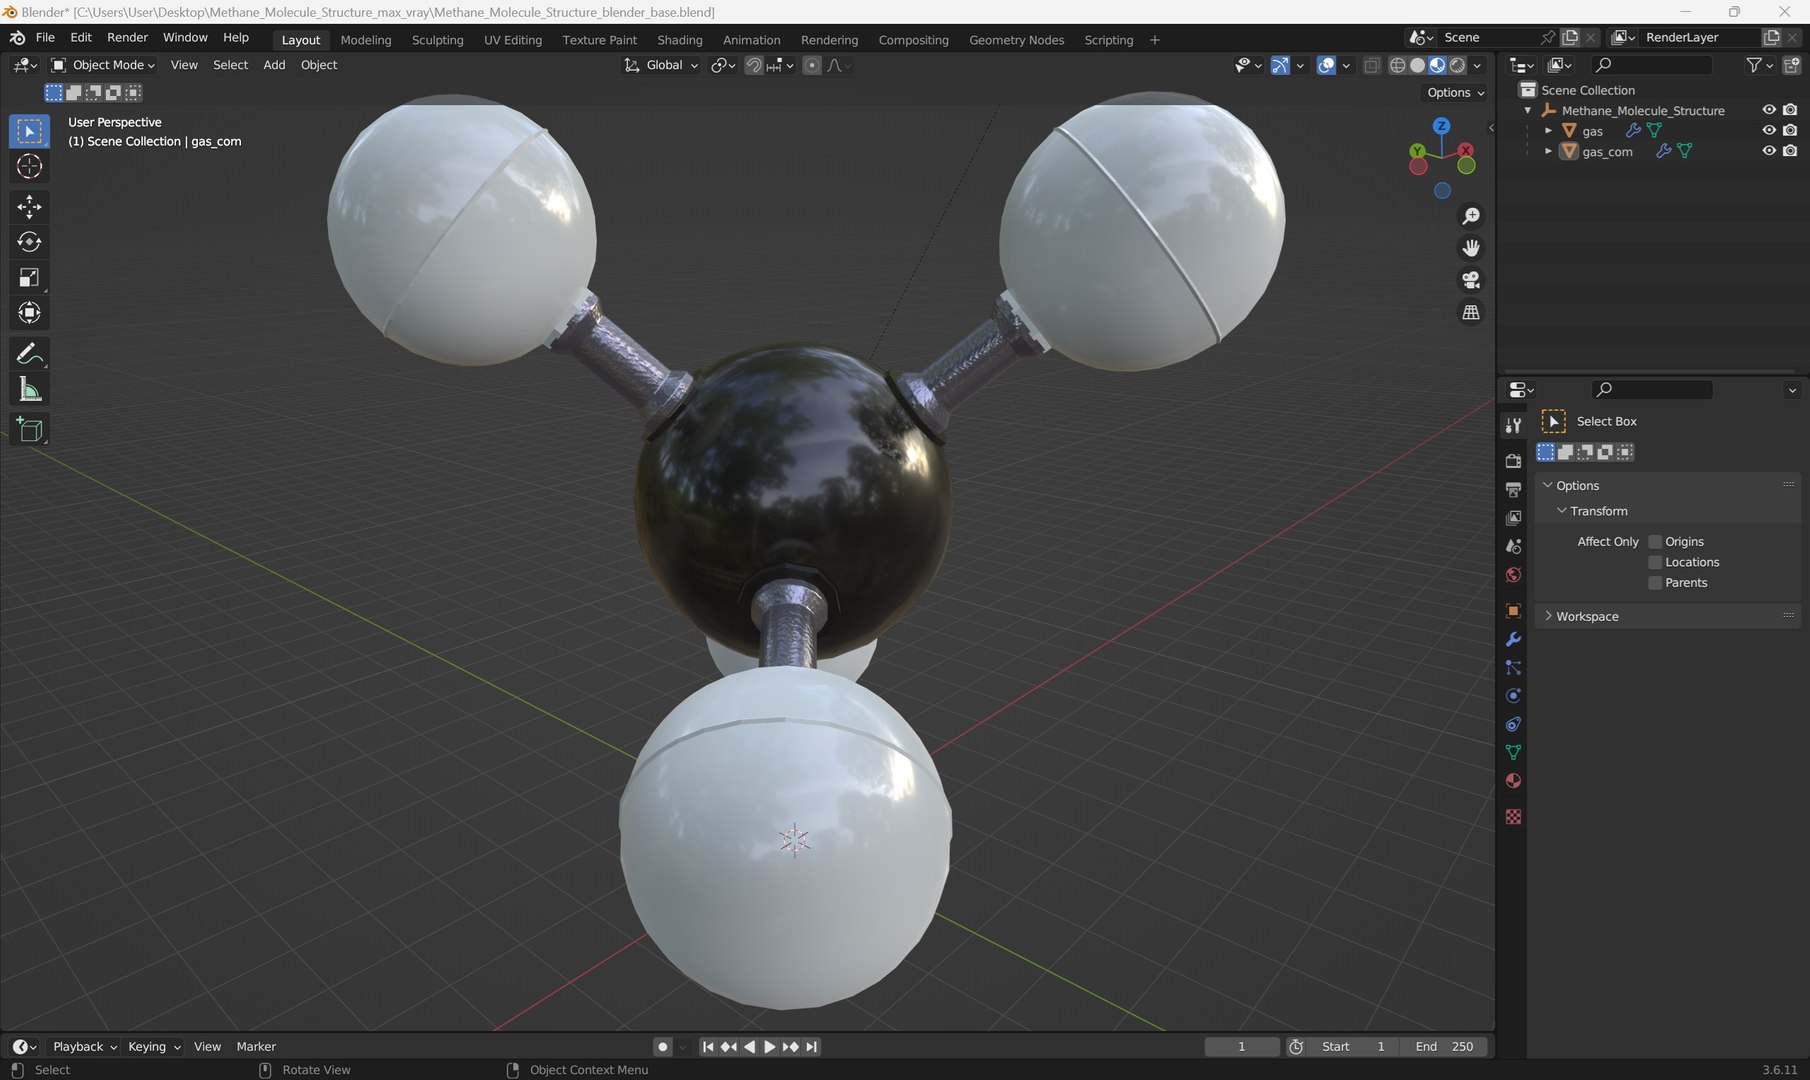
Task: Select the Annotate tool
Action: pos(29,354)
